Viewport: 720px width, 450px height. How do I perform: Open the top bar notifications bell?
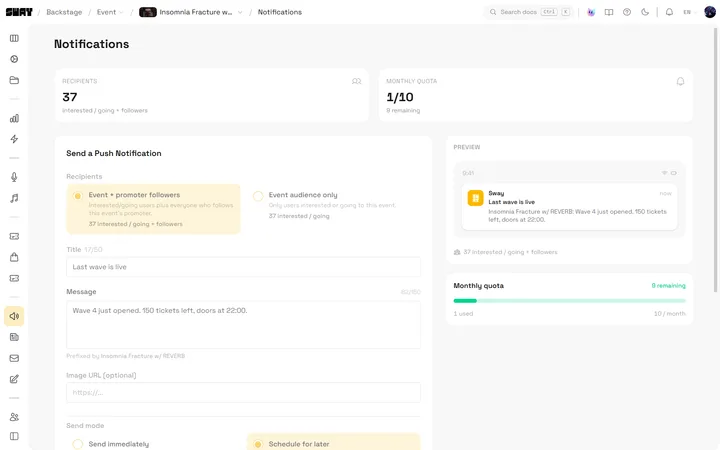(x=669, y=12)
